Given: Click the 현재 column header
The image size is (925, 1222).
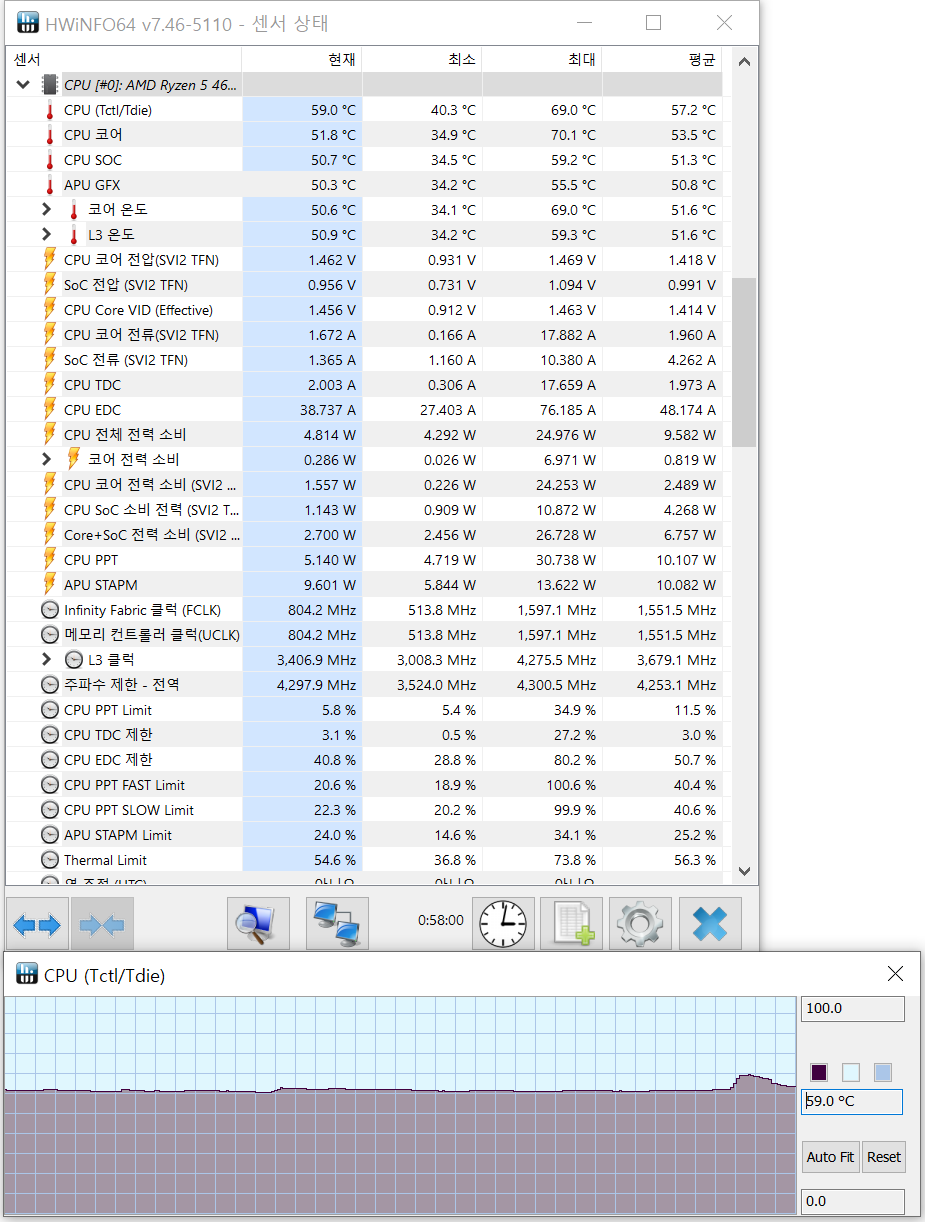Looking at the screenshot, I should tap(302, 60).
